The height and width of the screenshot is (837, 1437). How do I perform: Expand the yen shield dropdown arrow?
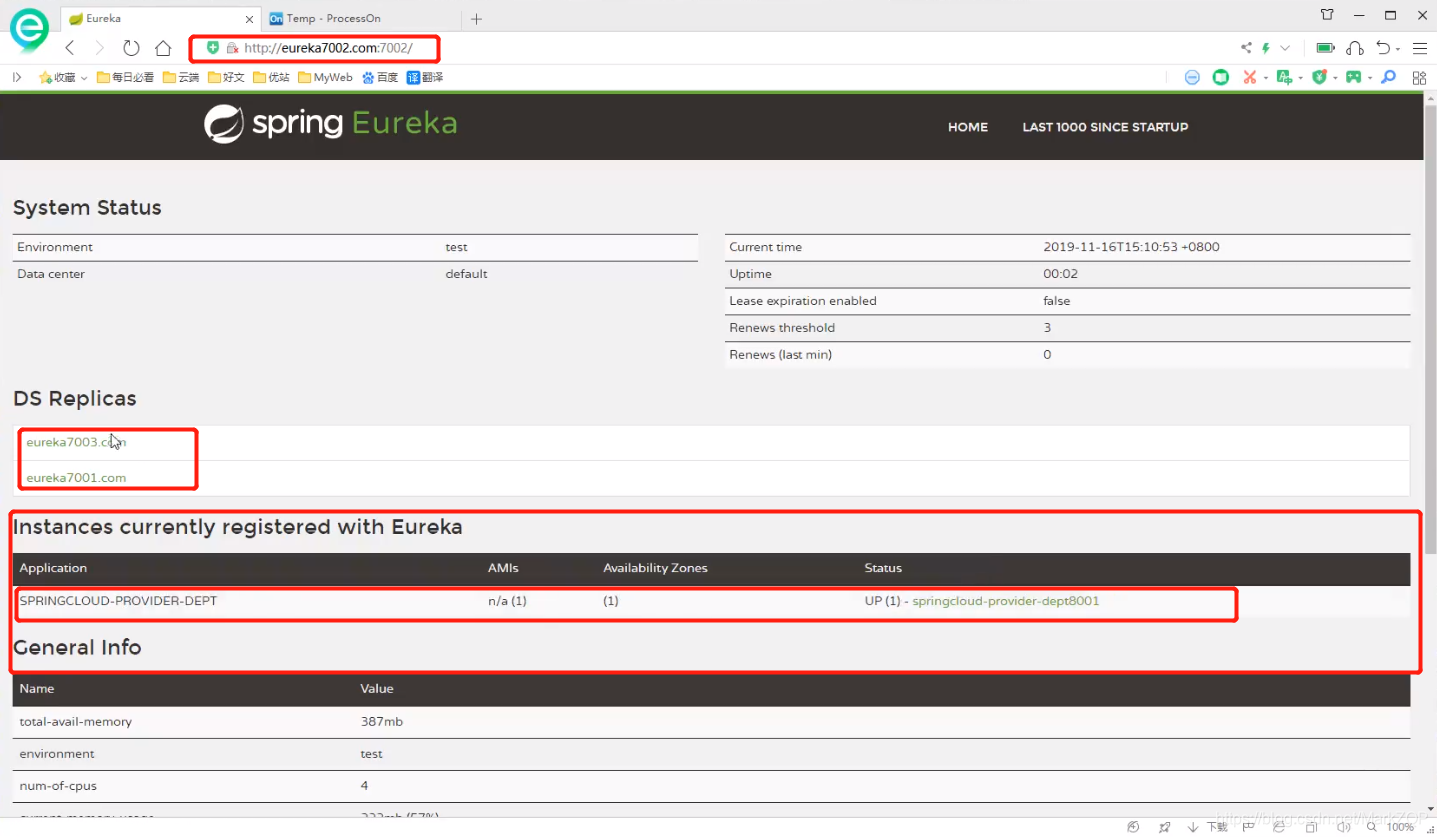coord(1334,78)
